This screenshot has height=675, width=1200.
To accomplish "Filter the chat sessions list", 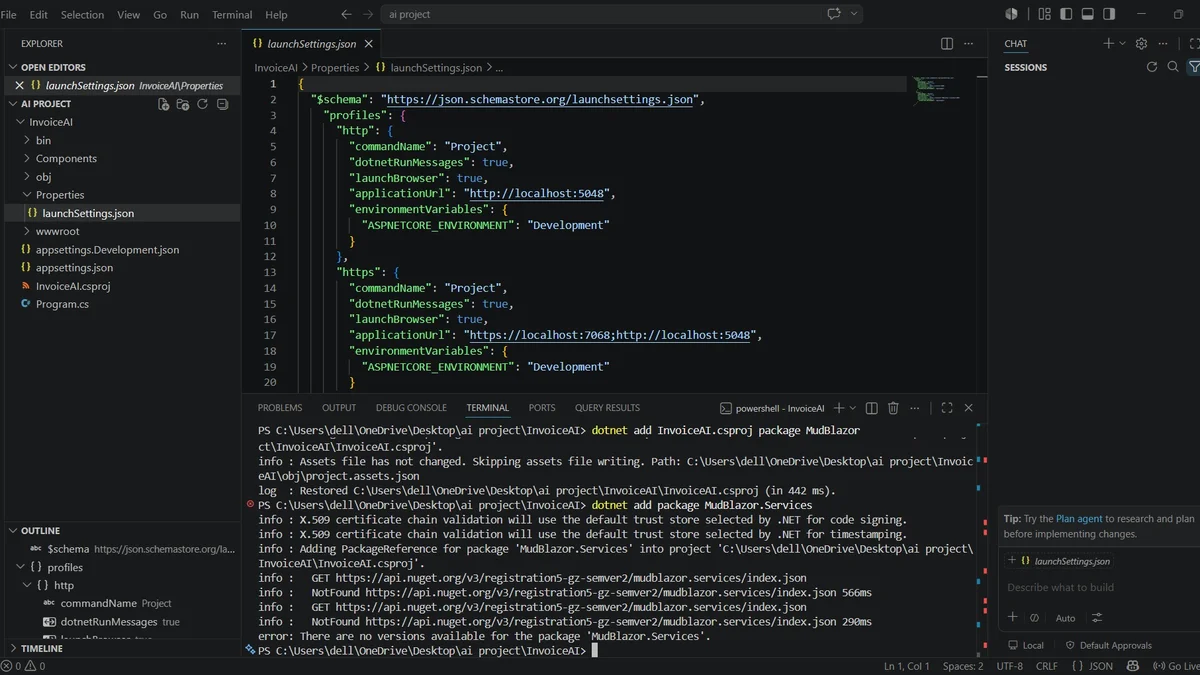I will pyautogui.click(x=1194, y=67).
